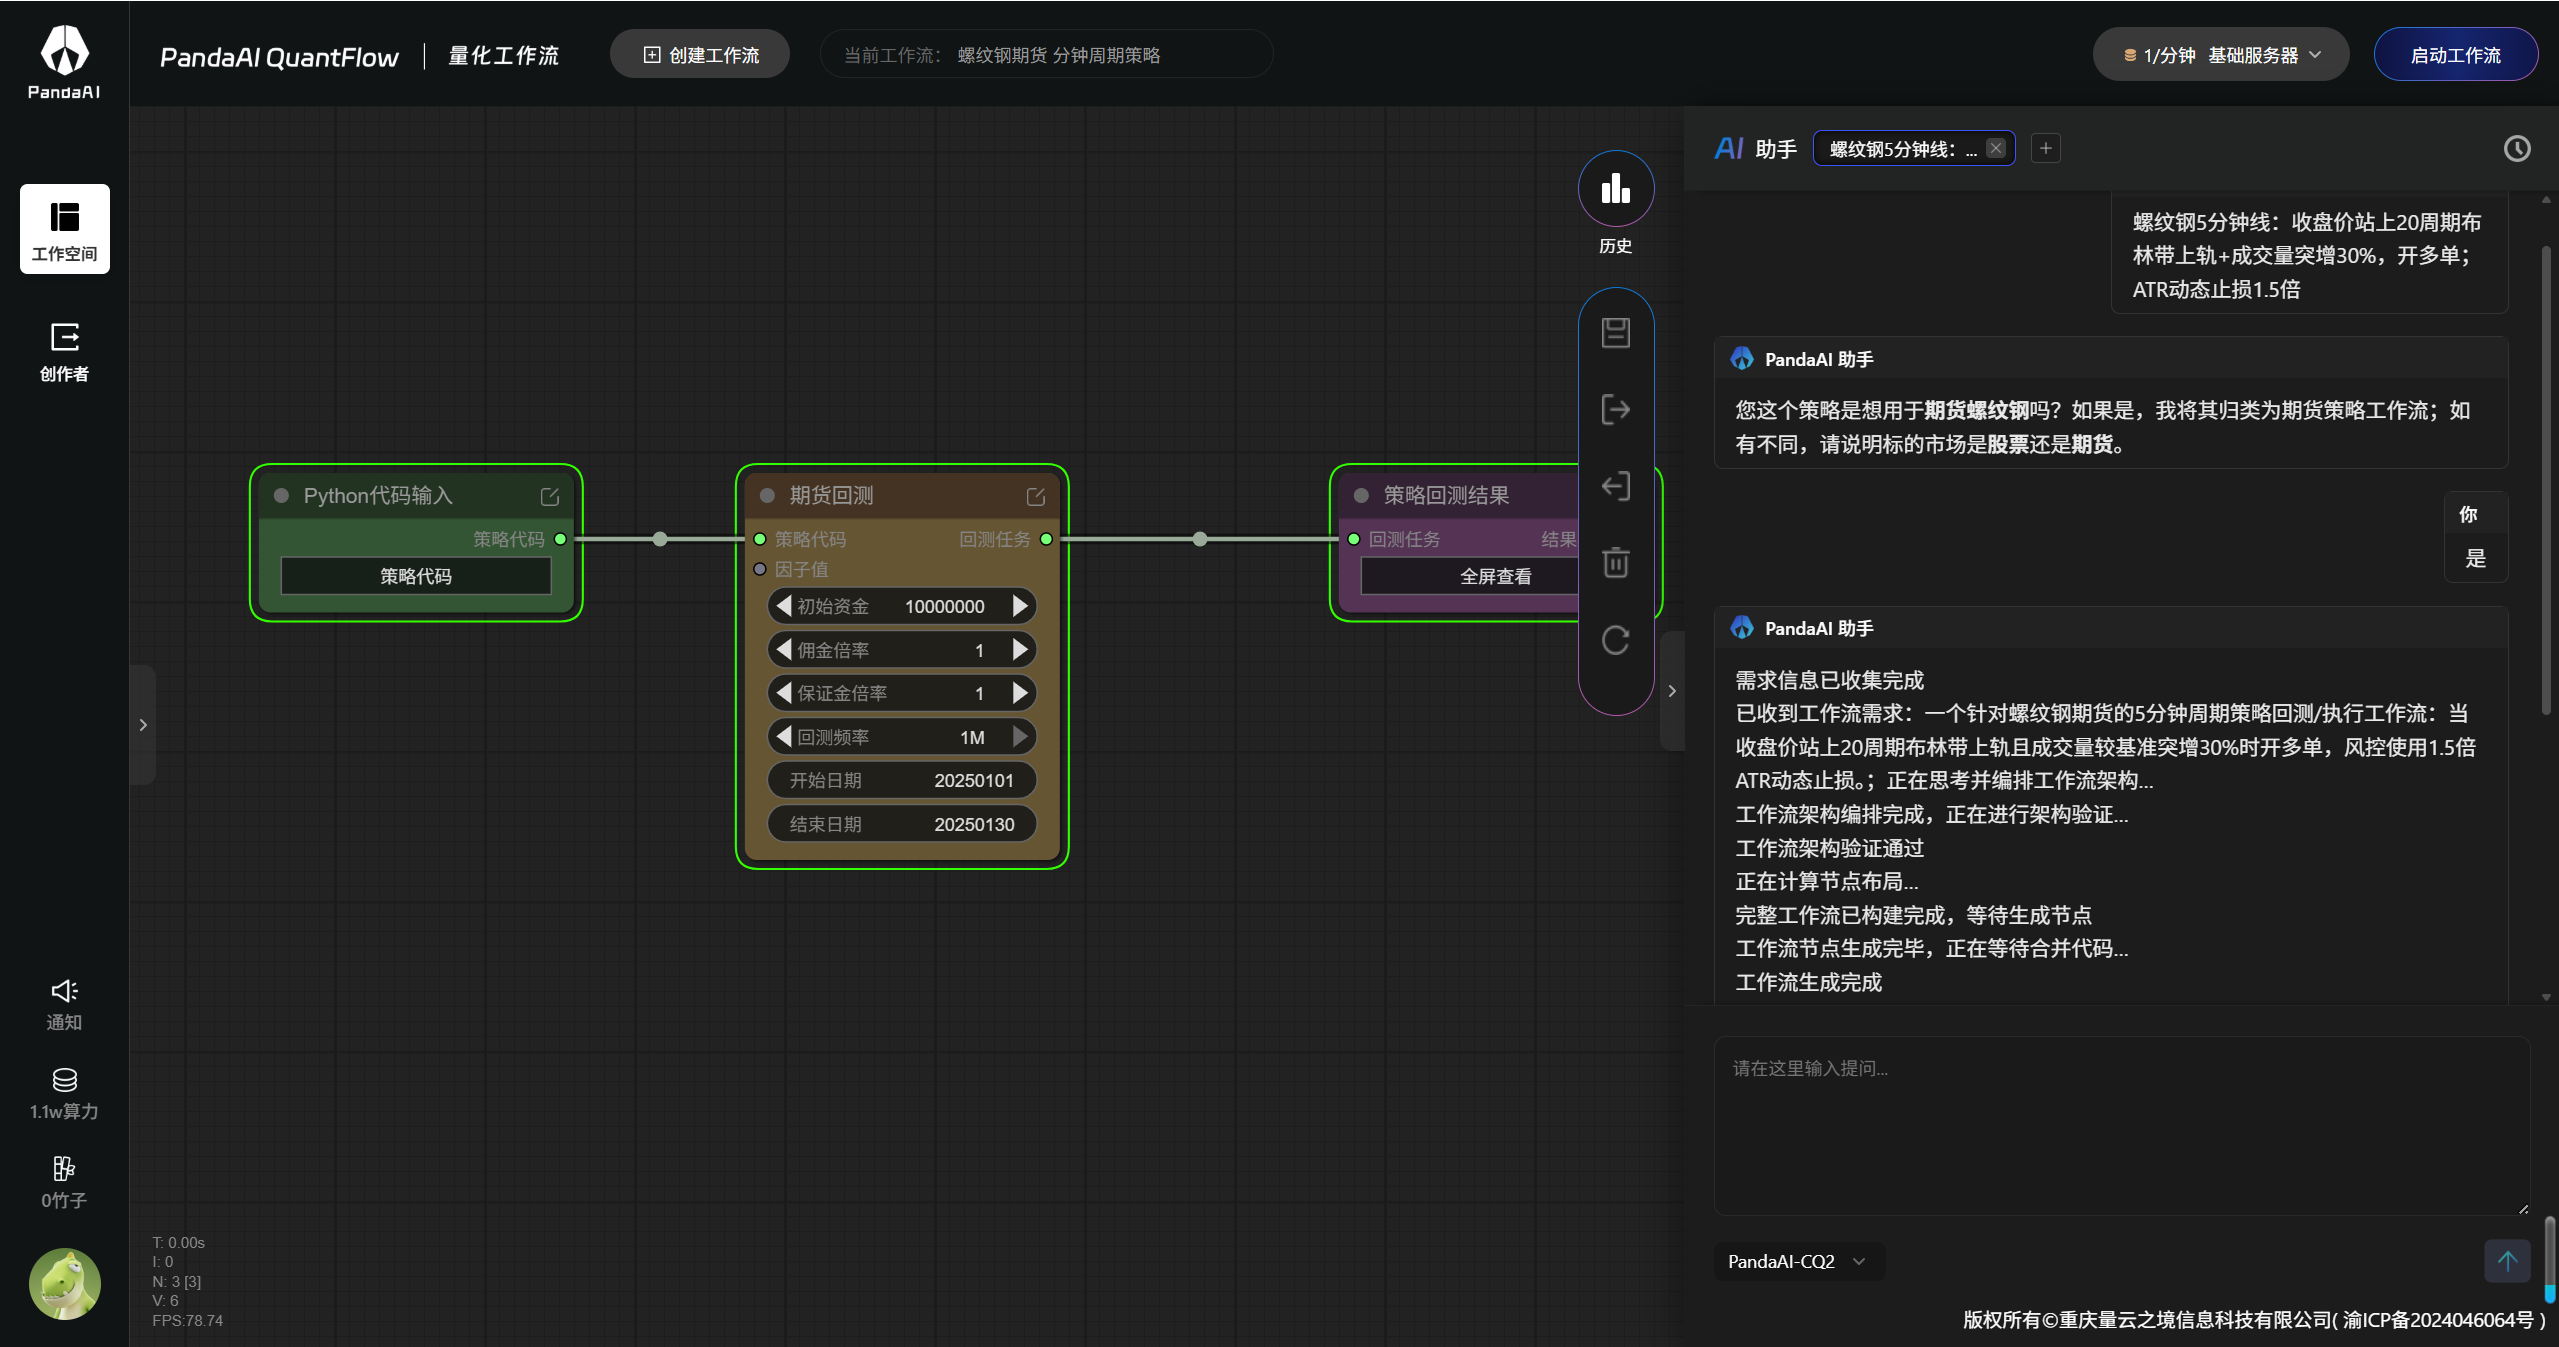Expand the 基础服务器 server dropdown
Image resolution: width=2559 pixels, height=1347 pixels.
click(2221, 55)
